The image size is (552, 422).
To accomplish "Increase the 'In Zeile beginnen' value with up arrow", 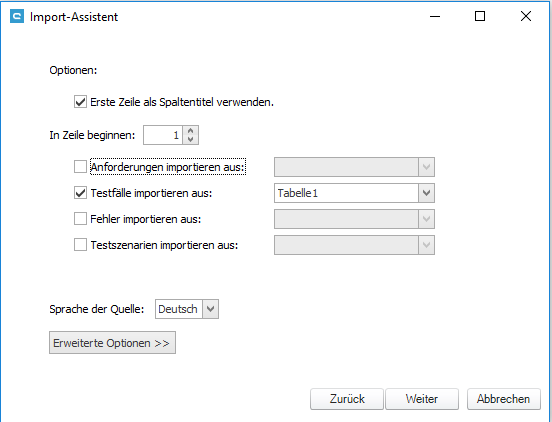I will coord(190,131).
